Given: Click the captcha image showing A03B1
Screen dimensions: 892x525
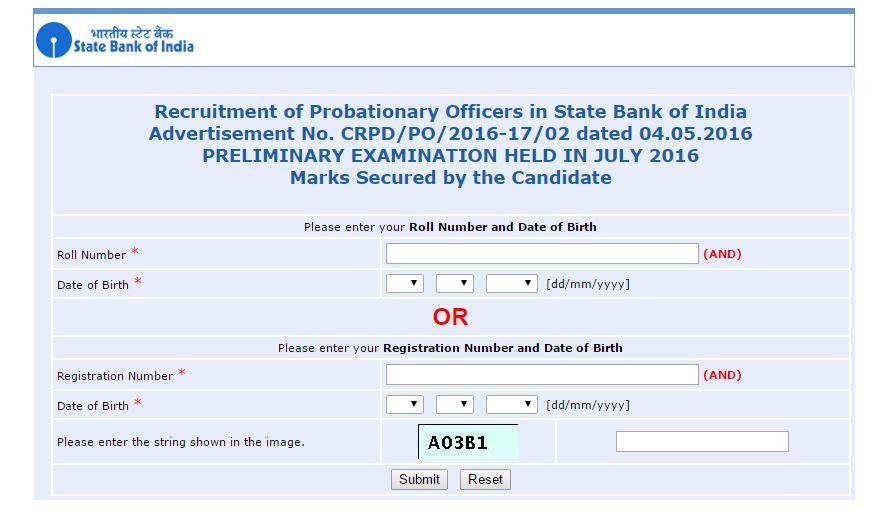Looking at the screenshot, I should pyautogui.click(x=468, y=442).
